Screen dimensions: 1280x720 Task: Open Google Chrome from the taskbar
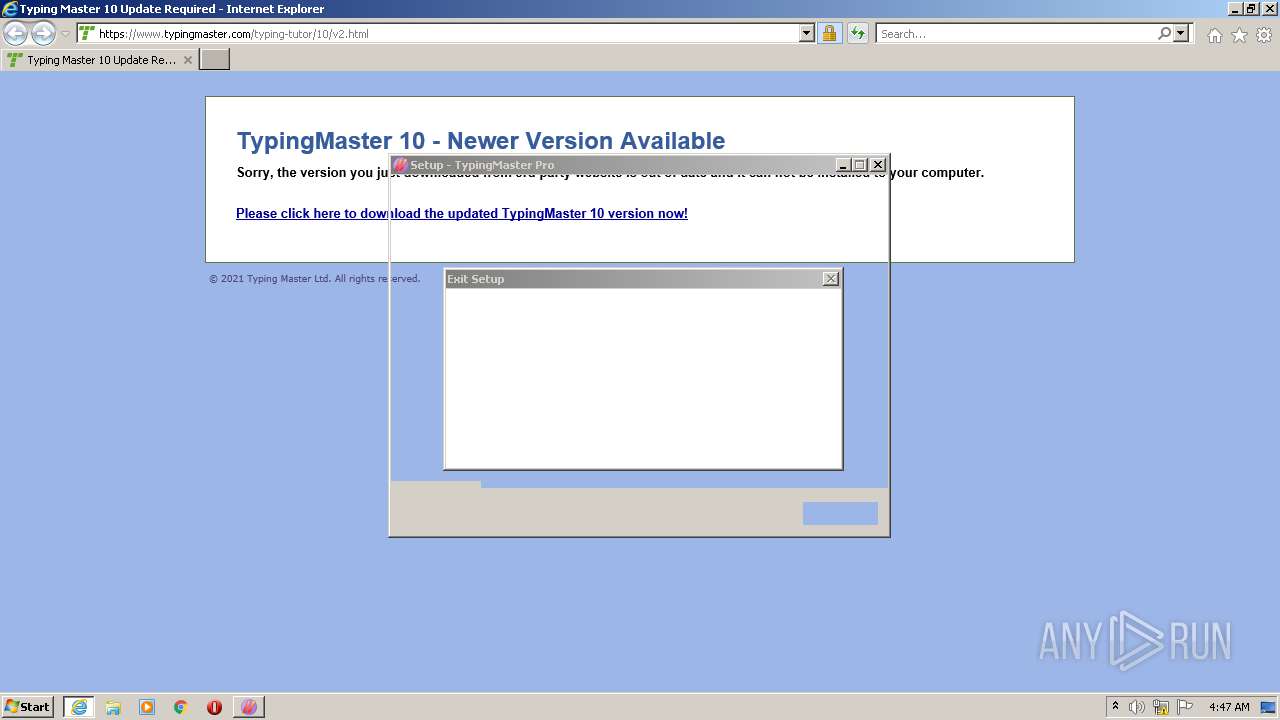coord(181,707)
